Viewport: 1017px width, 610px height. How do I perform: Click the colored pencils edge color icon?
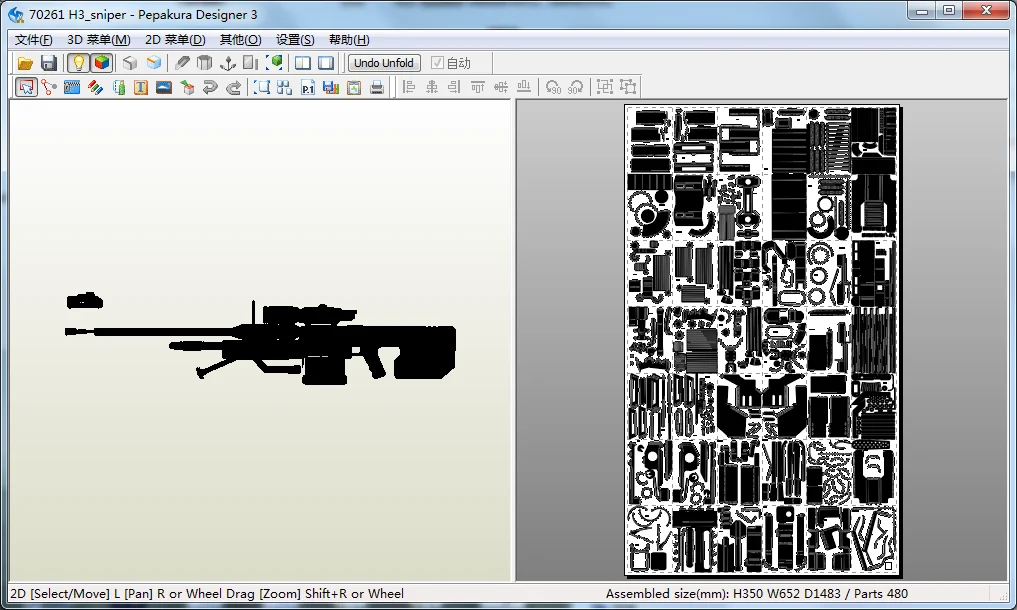pyautogui.click(x=95, y=87)
